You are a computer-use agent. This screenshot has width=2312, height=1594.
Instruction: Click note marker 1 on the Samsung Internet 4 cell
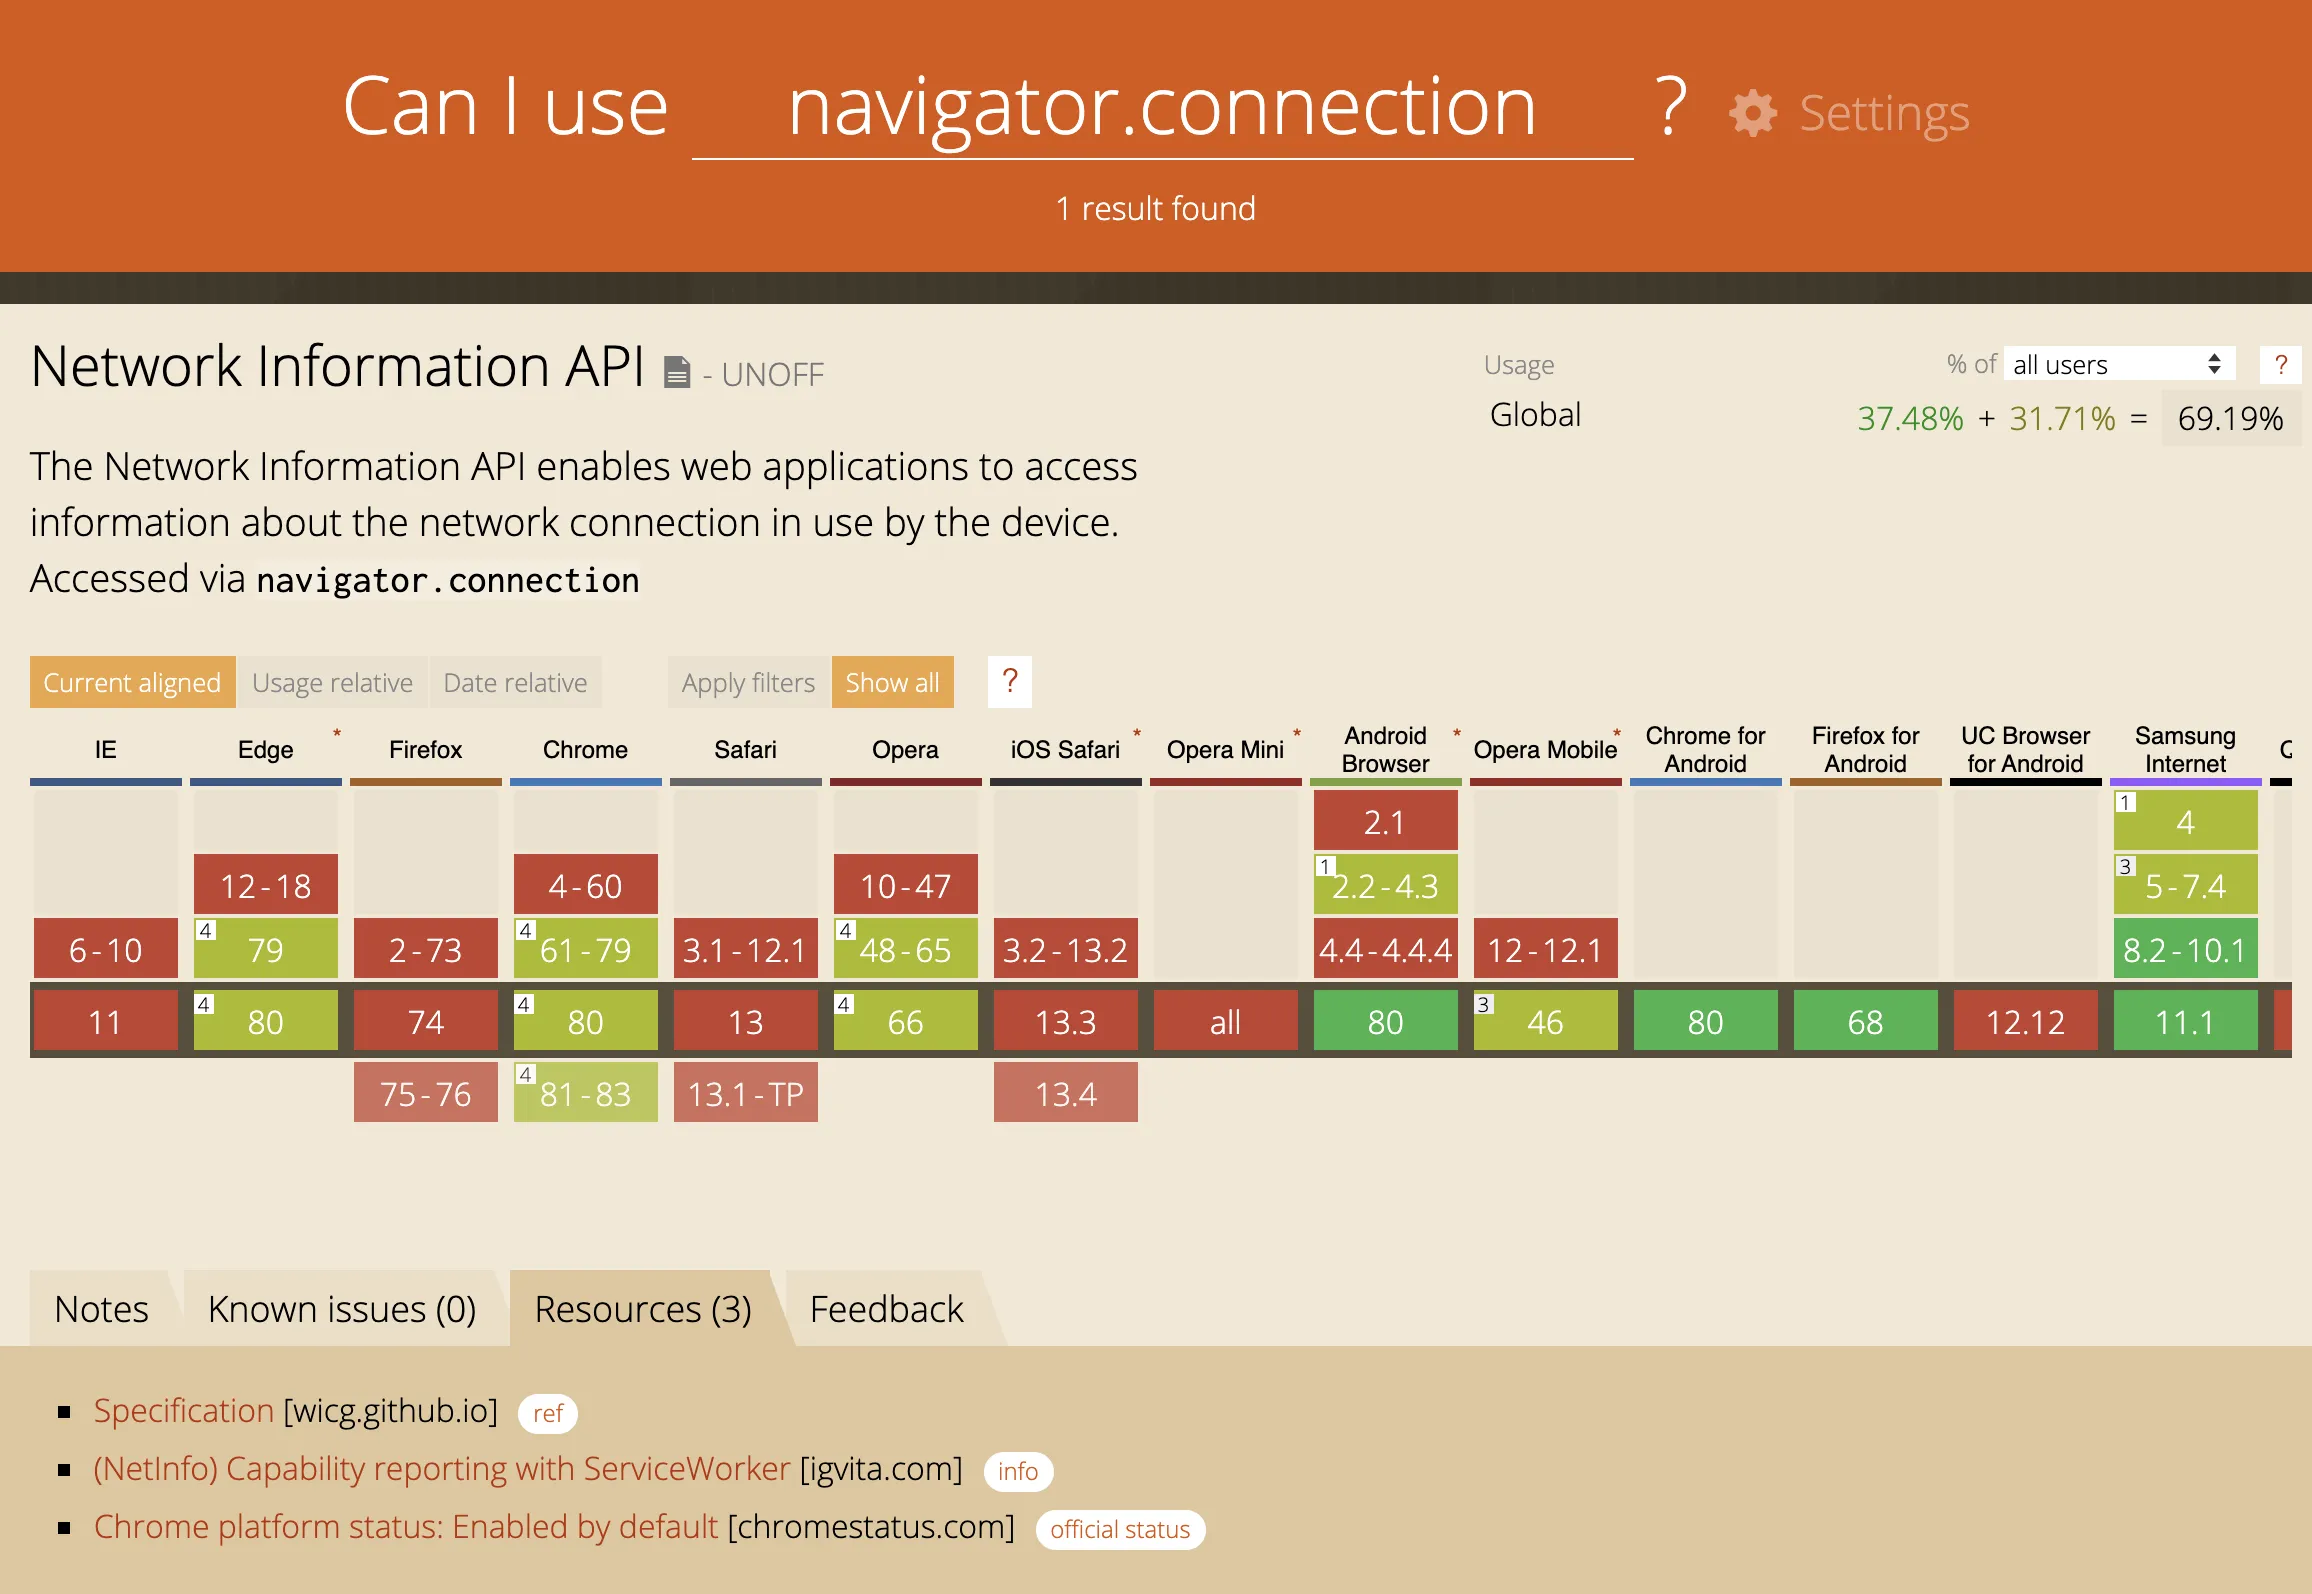tap(2125, 802)
